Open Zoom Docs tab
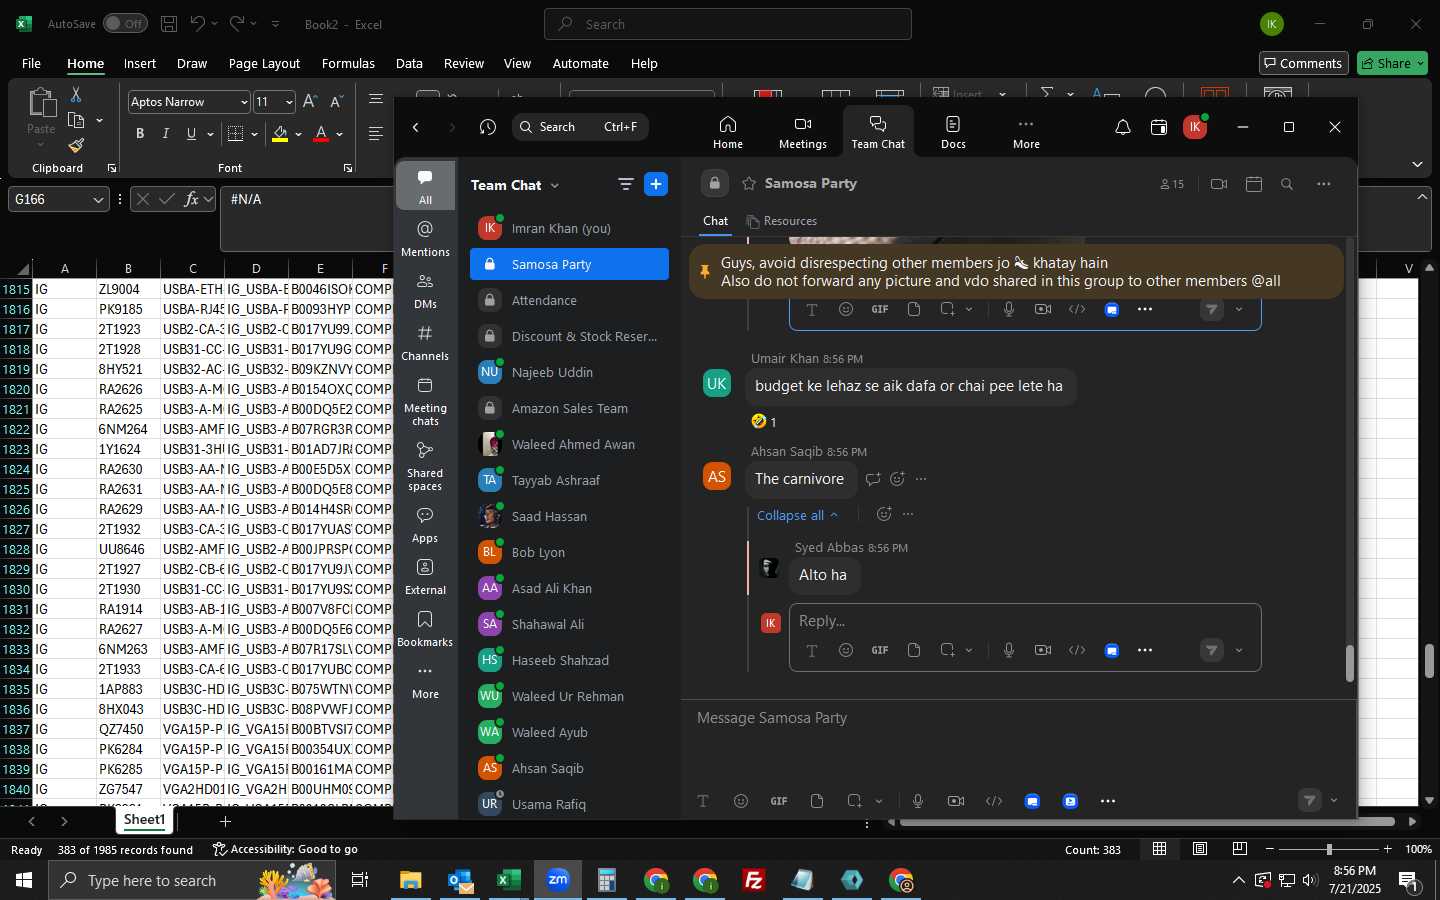Screen dimensions: 1440x900 953,131
